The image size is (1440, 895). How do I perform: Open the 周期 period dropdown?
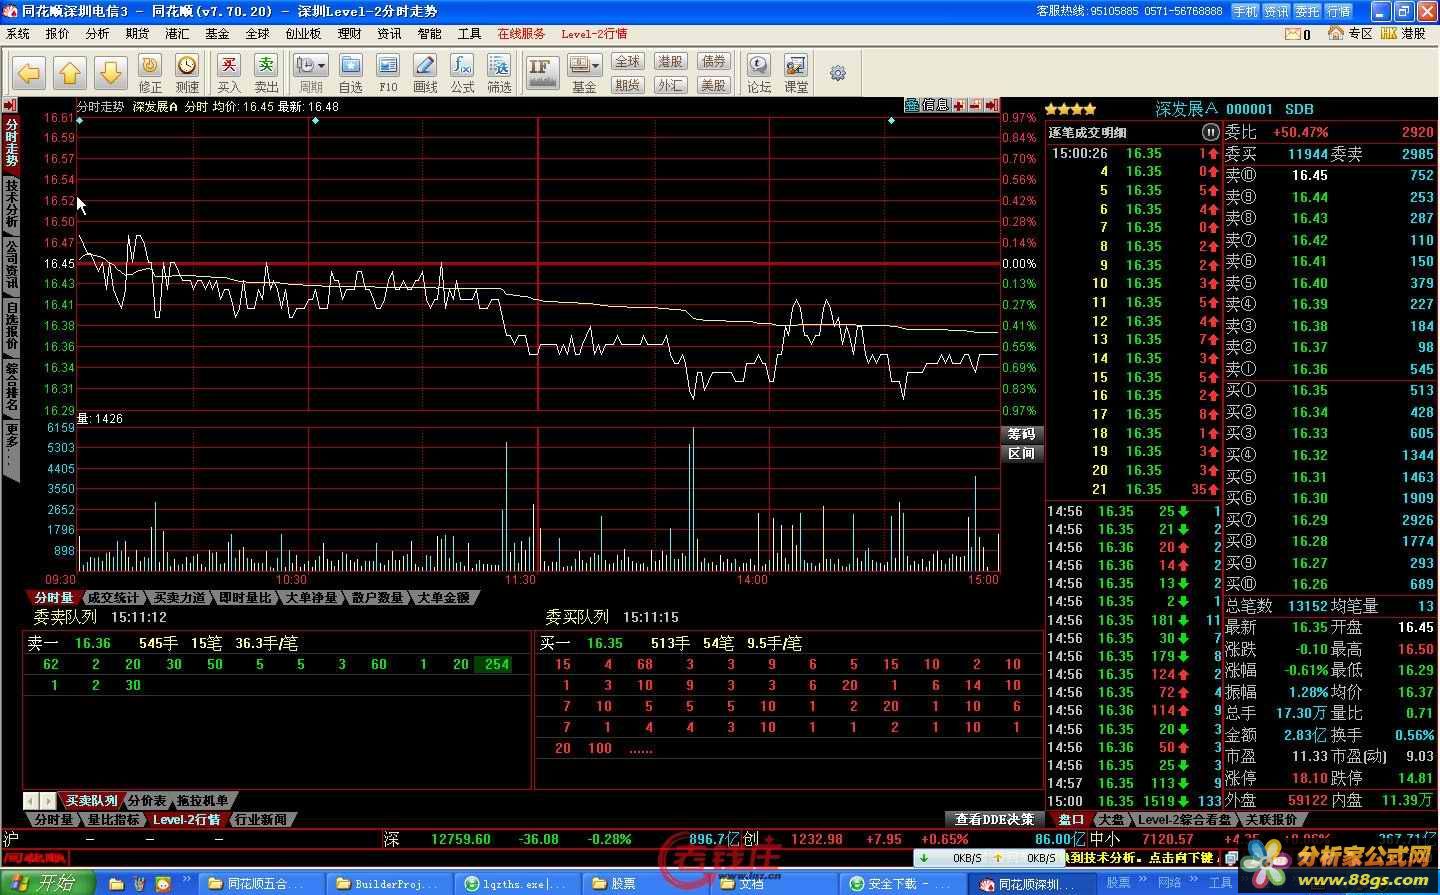310,73
